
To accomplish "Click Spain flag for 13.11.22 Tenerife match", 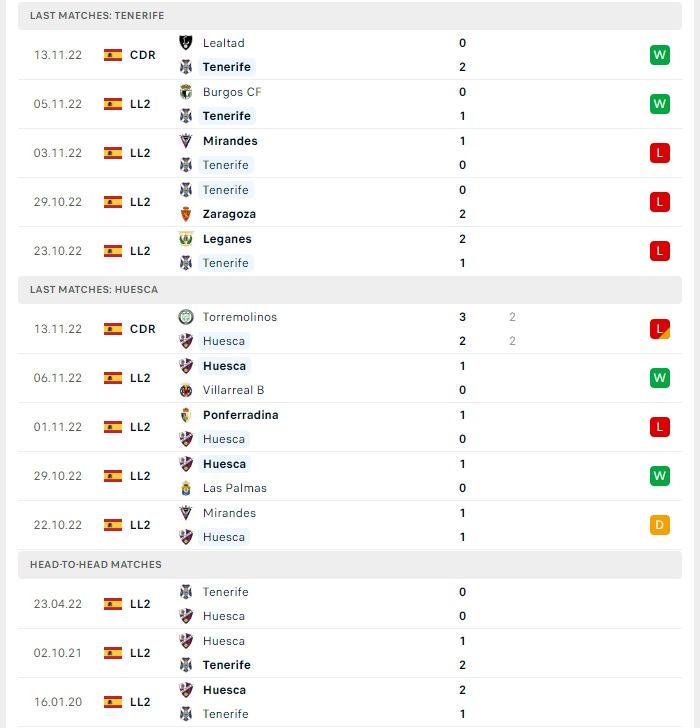I will tap(113, 55).
